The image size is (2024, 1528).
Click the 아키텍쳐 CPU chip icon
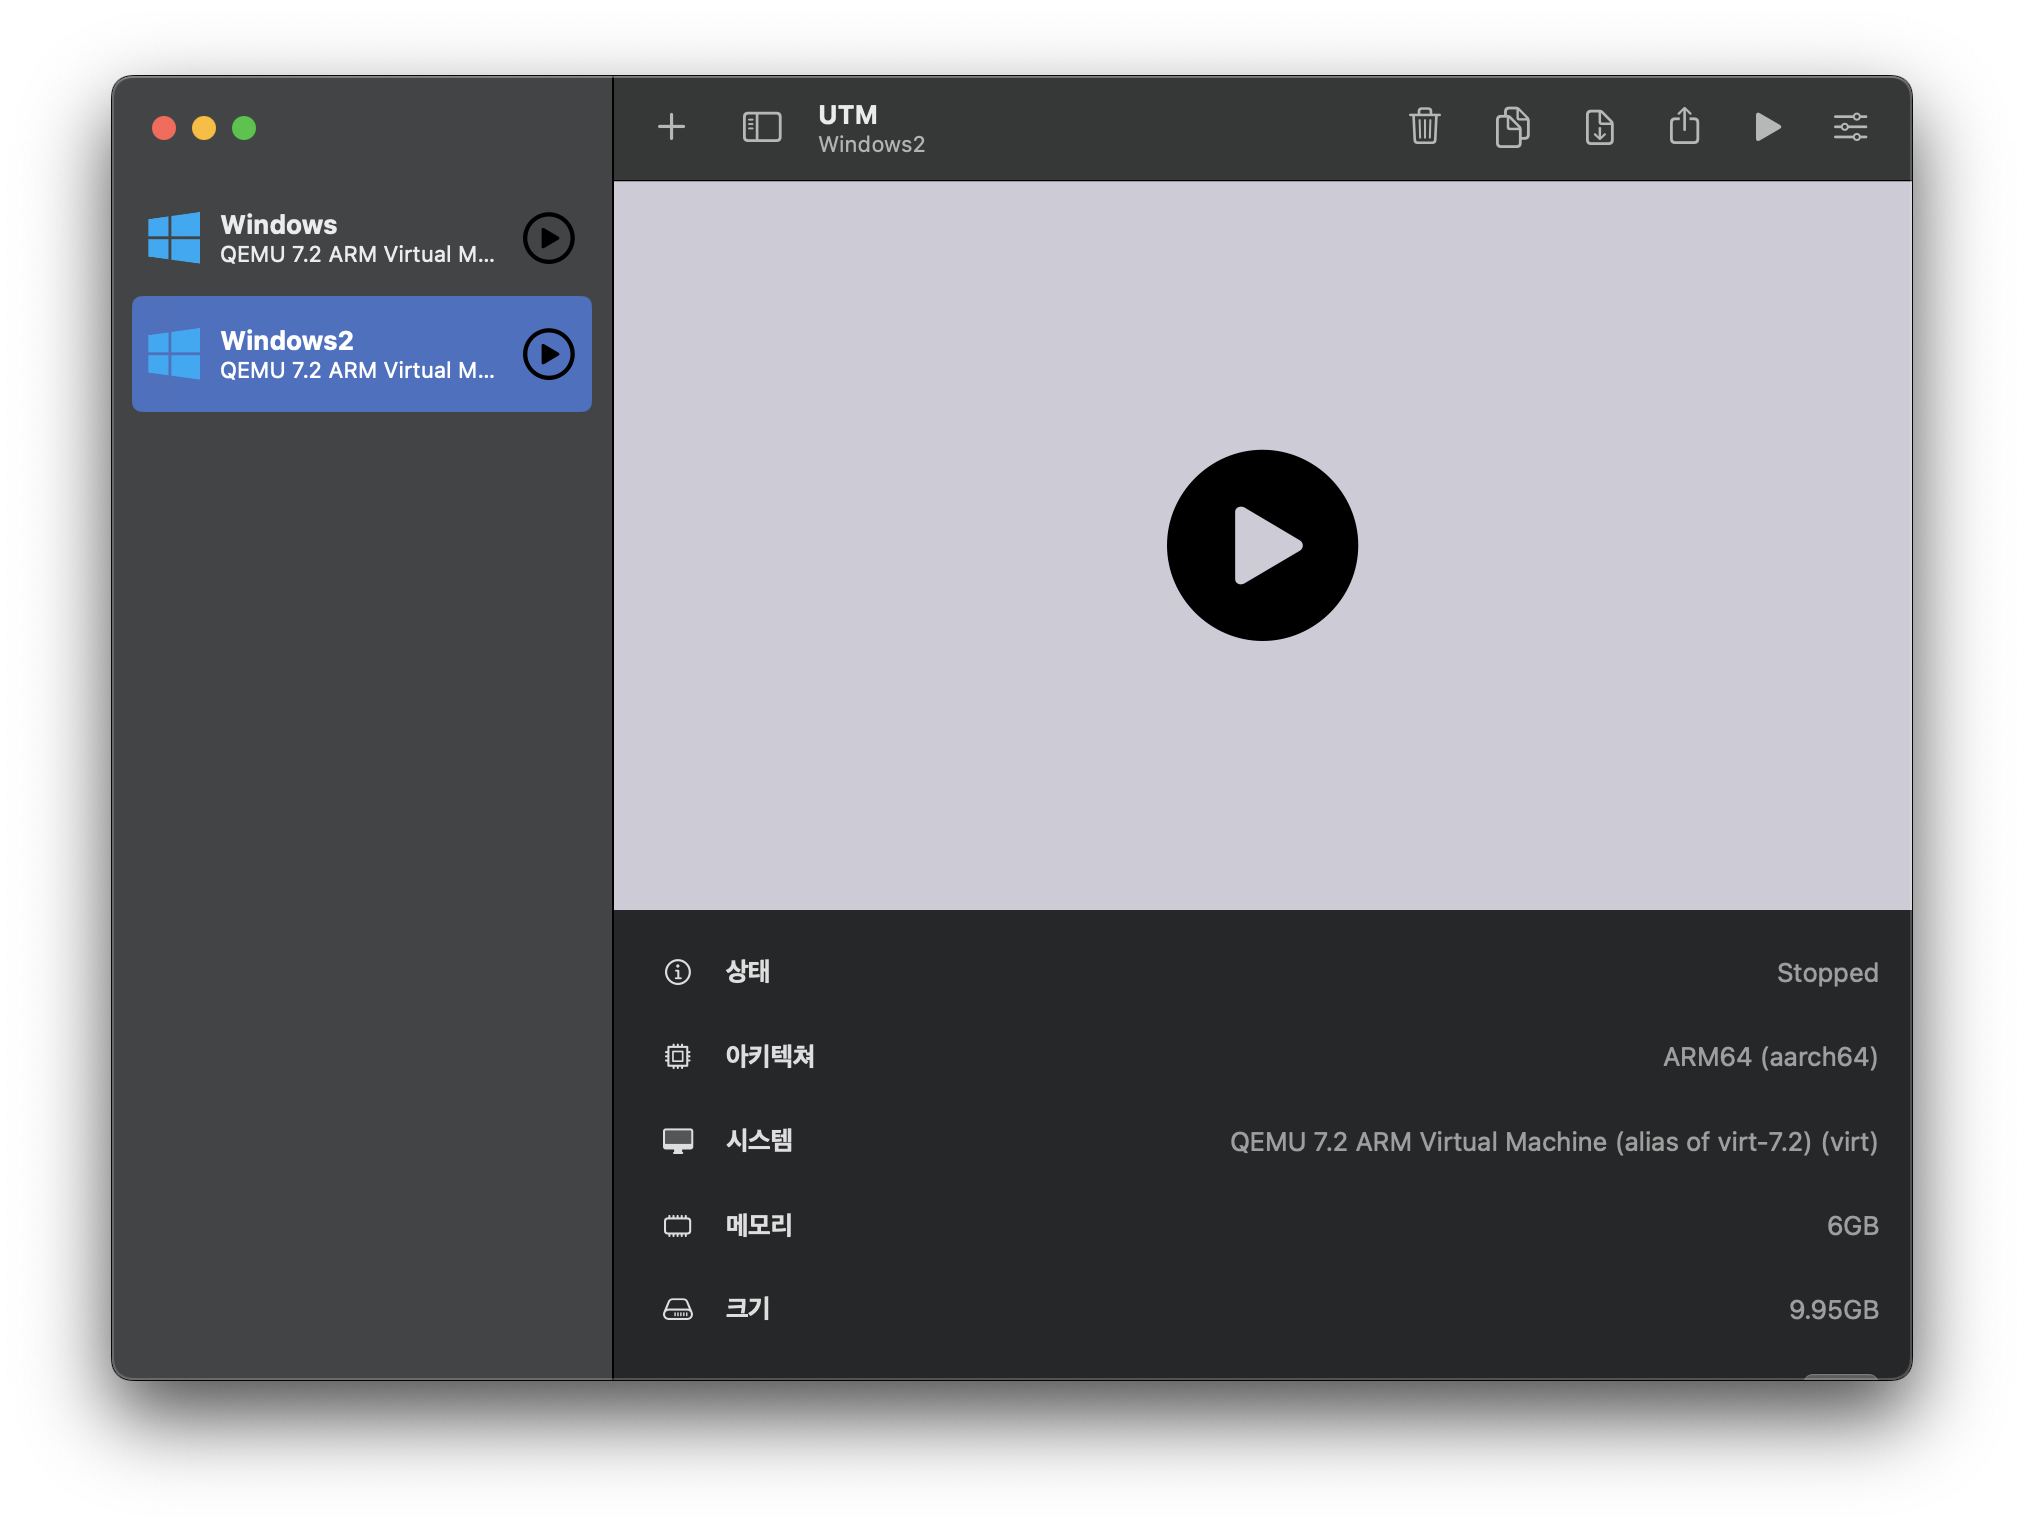[x=678, y=1056]
